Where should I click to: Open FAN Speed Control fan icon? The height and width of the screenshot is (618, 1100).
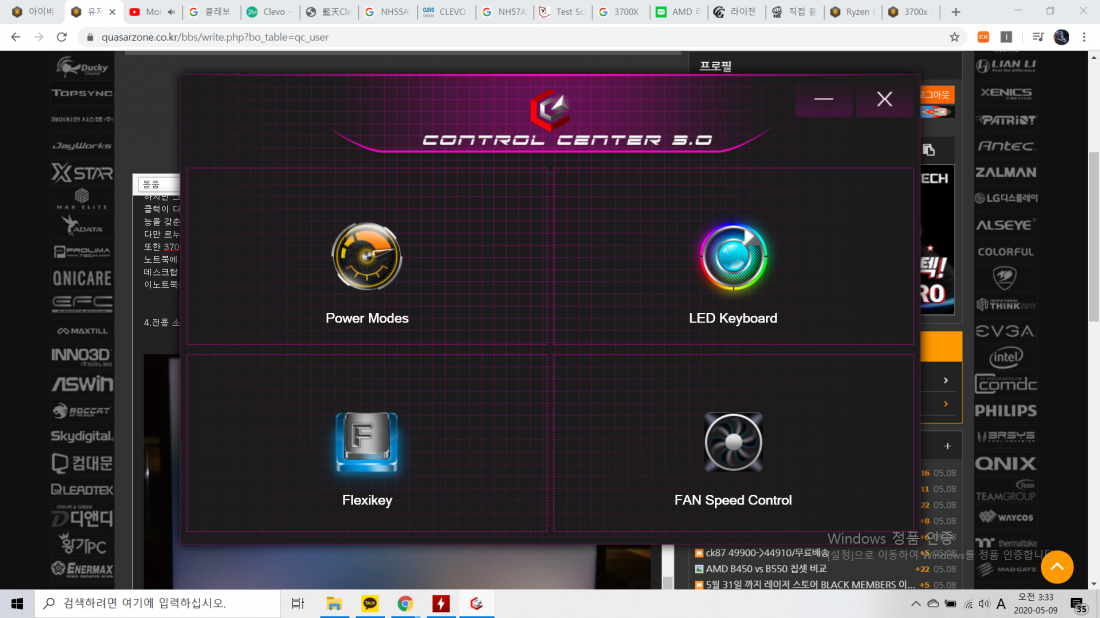point(733,442)
